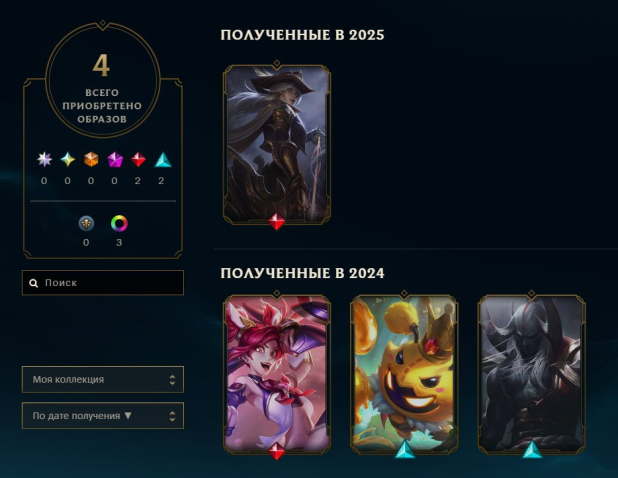Image resolution: width=618 pixels, height=478 pixels.
Task: Click the red gem under the 2025 skin
Action: pyautogui.click(x=277, y=222)
